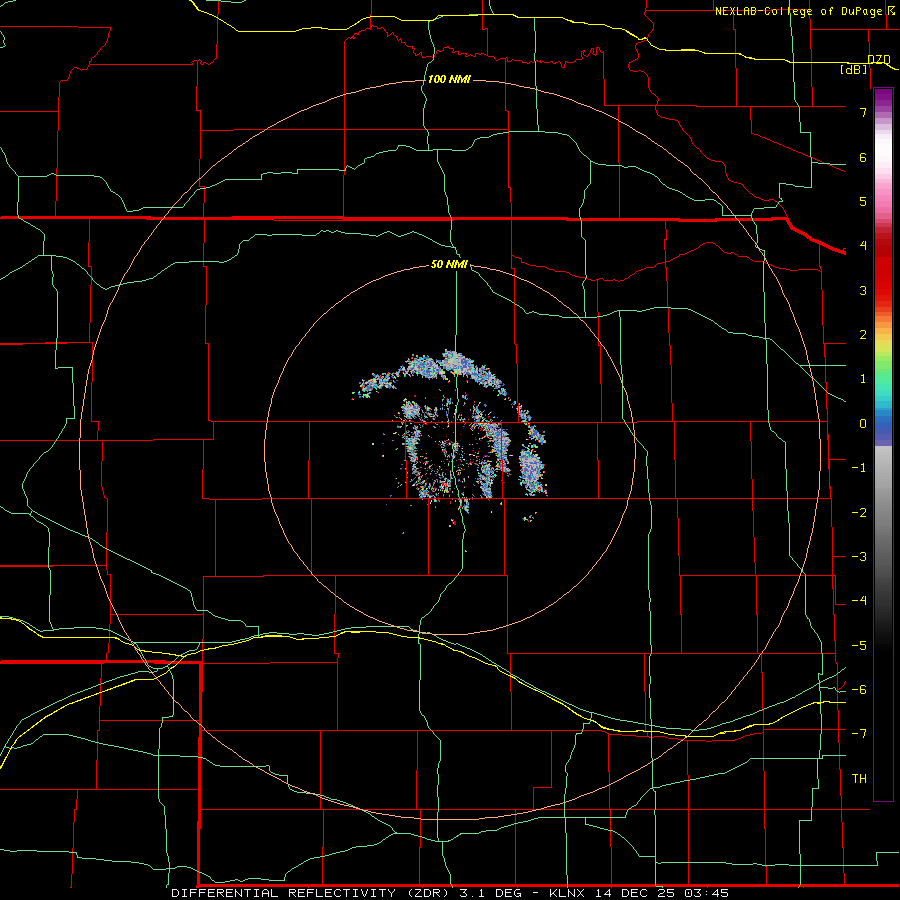Select the 5 dB tick label on the scale

pos(863,201)
